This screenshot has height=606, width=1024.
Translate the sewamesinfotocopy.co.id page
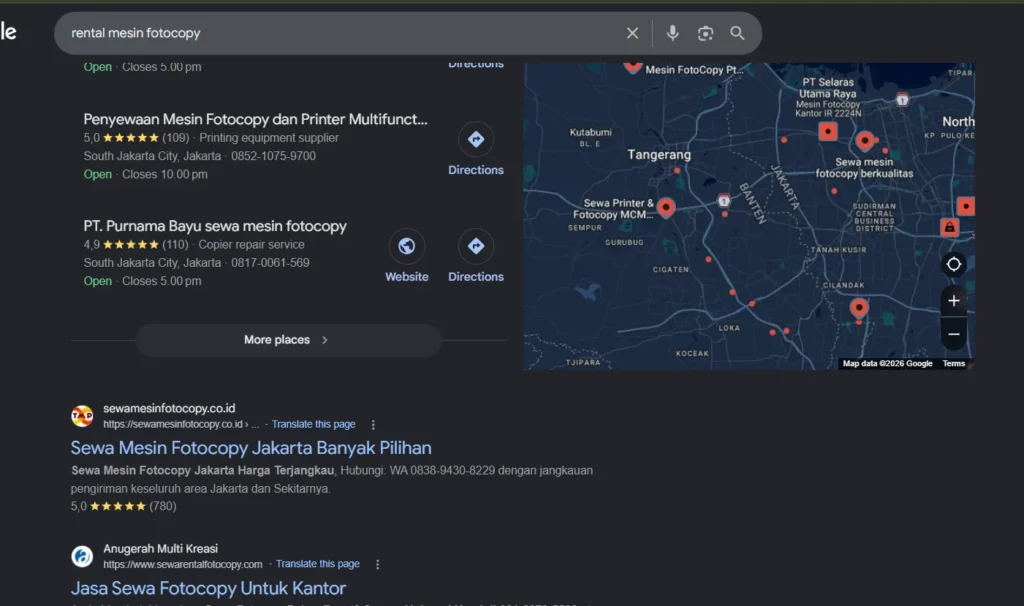313,424
